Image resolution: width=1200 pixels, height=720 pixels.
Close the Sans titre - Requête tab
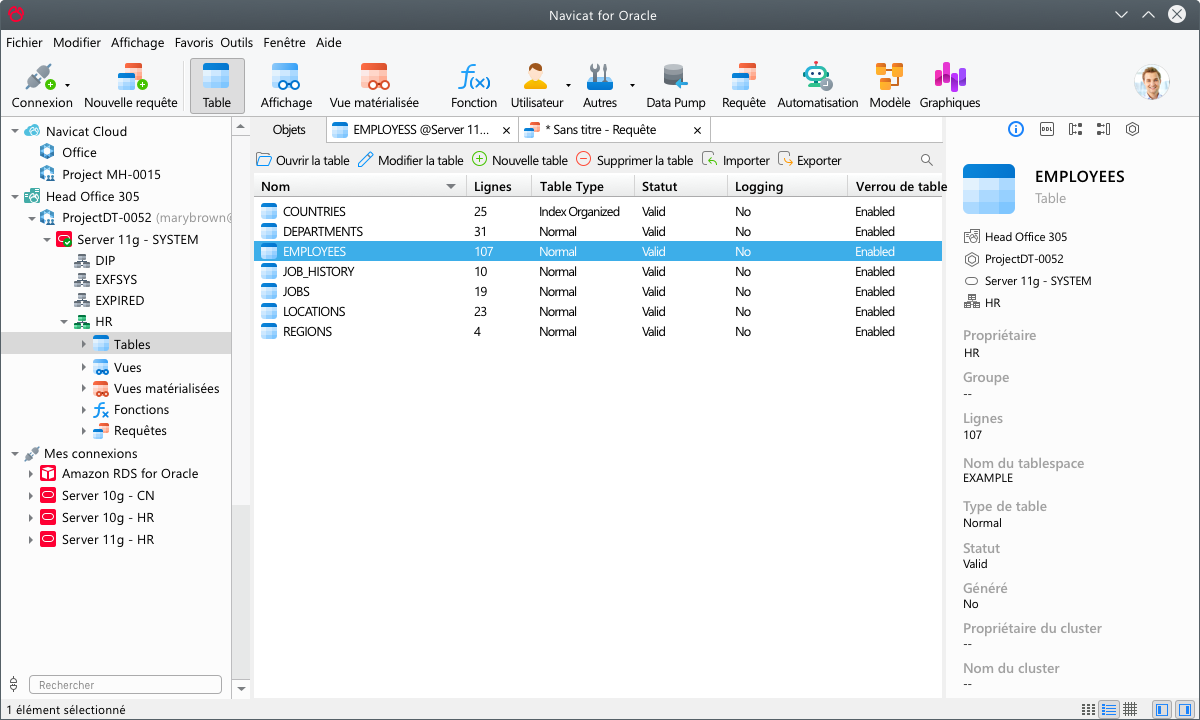[x=698, y=130]
